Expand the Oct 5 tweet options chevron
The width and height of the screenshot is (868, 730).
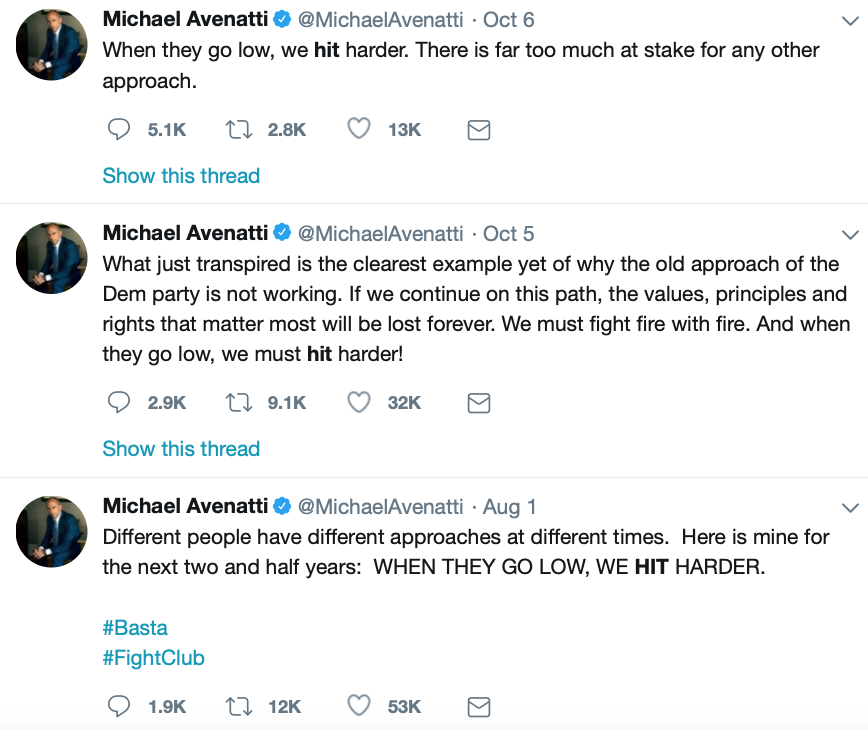[x=850, y=235]
